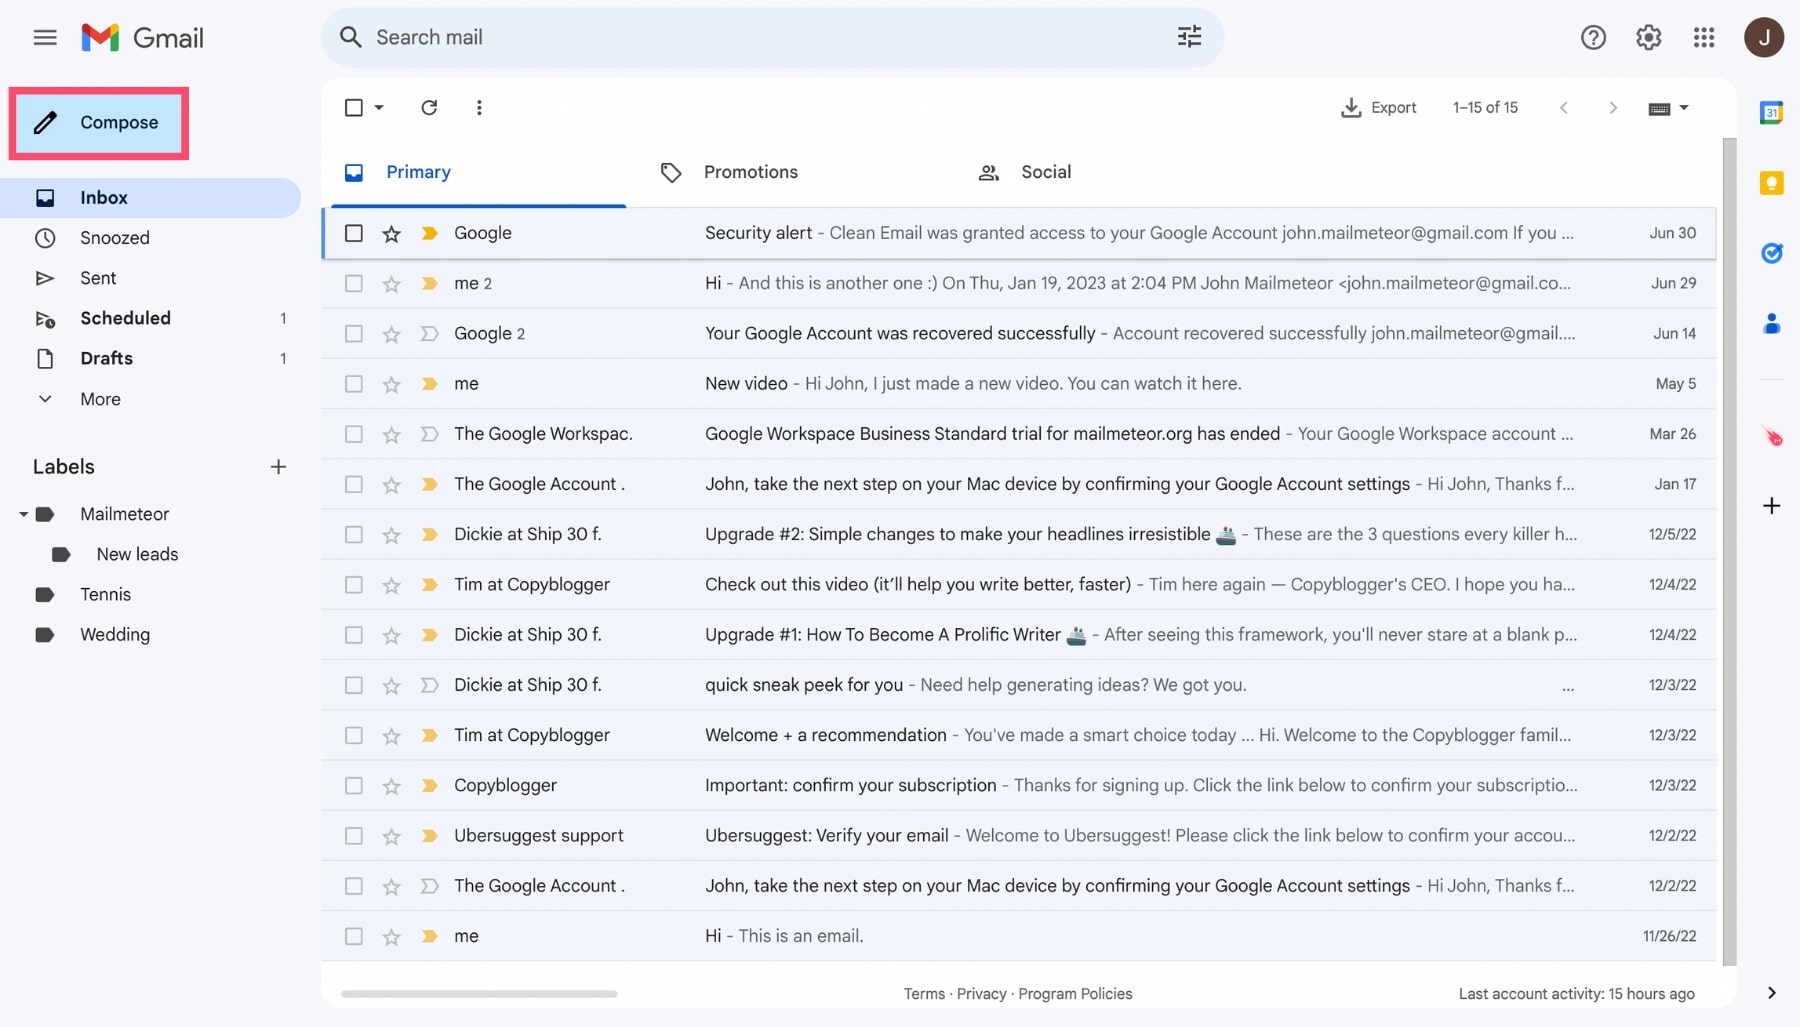Open the 'Ubersuggest: Verify your email' message
Image resolution: width=1800 pixels, height=1027 pixels.
tap(1019, 836)
